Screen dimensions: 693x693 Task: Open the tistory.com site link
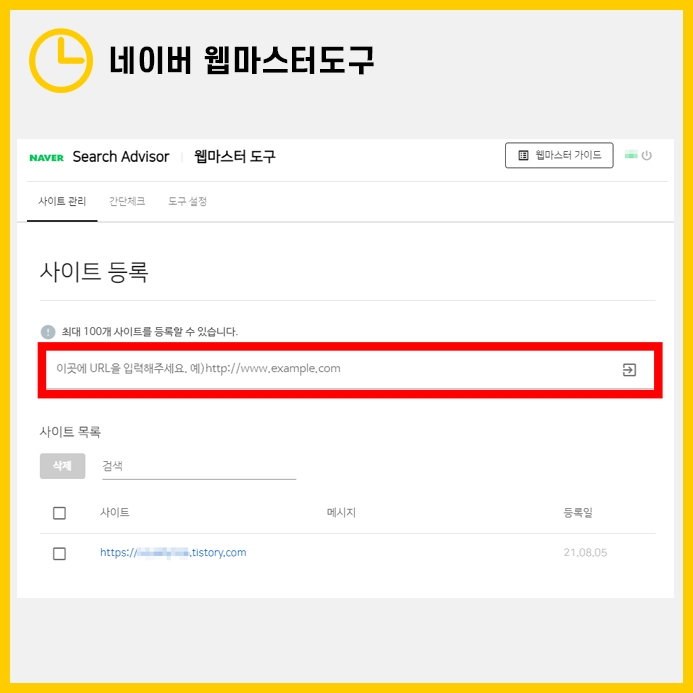[x=173, y=552]
